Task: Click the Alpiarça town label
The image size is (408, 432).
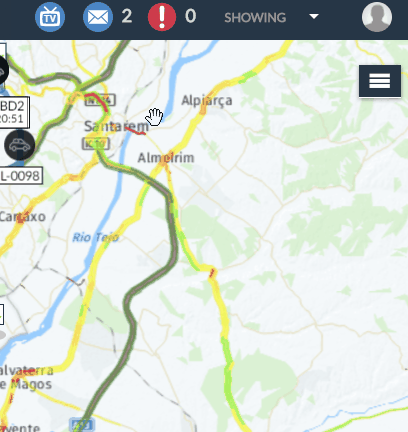Action: pos(207,100)
